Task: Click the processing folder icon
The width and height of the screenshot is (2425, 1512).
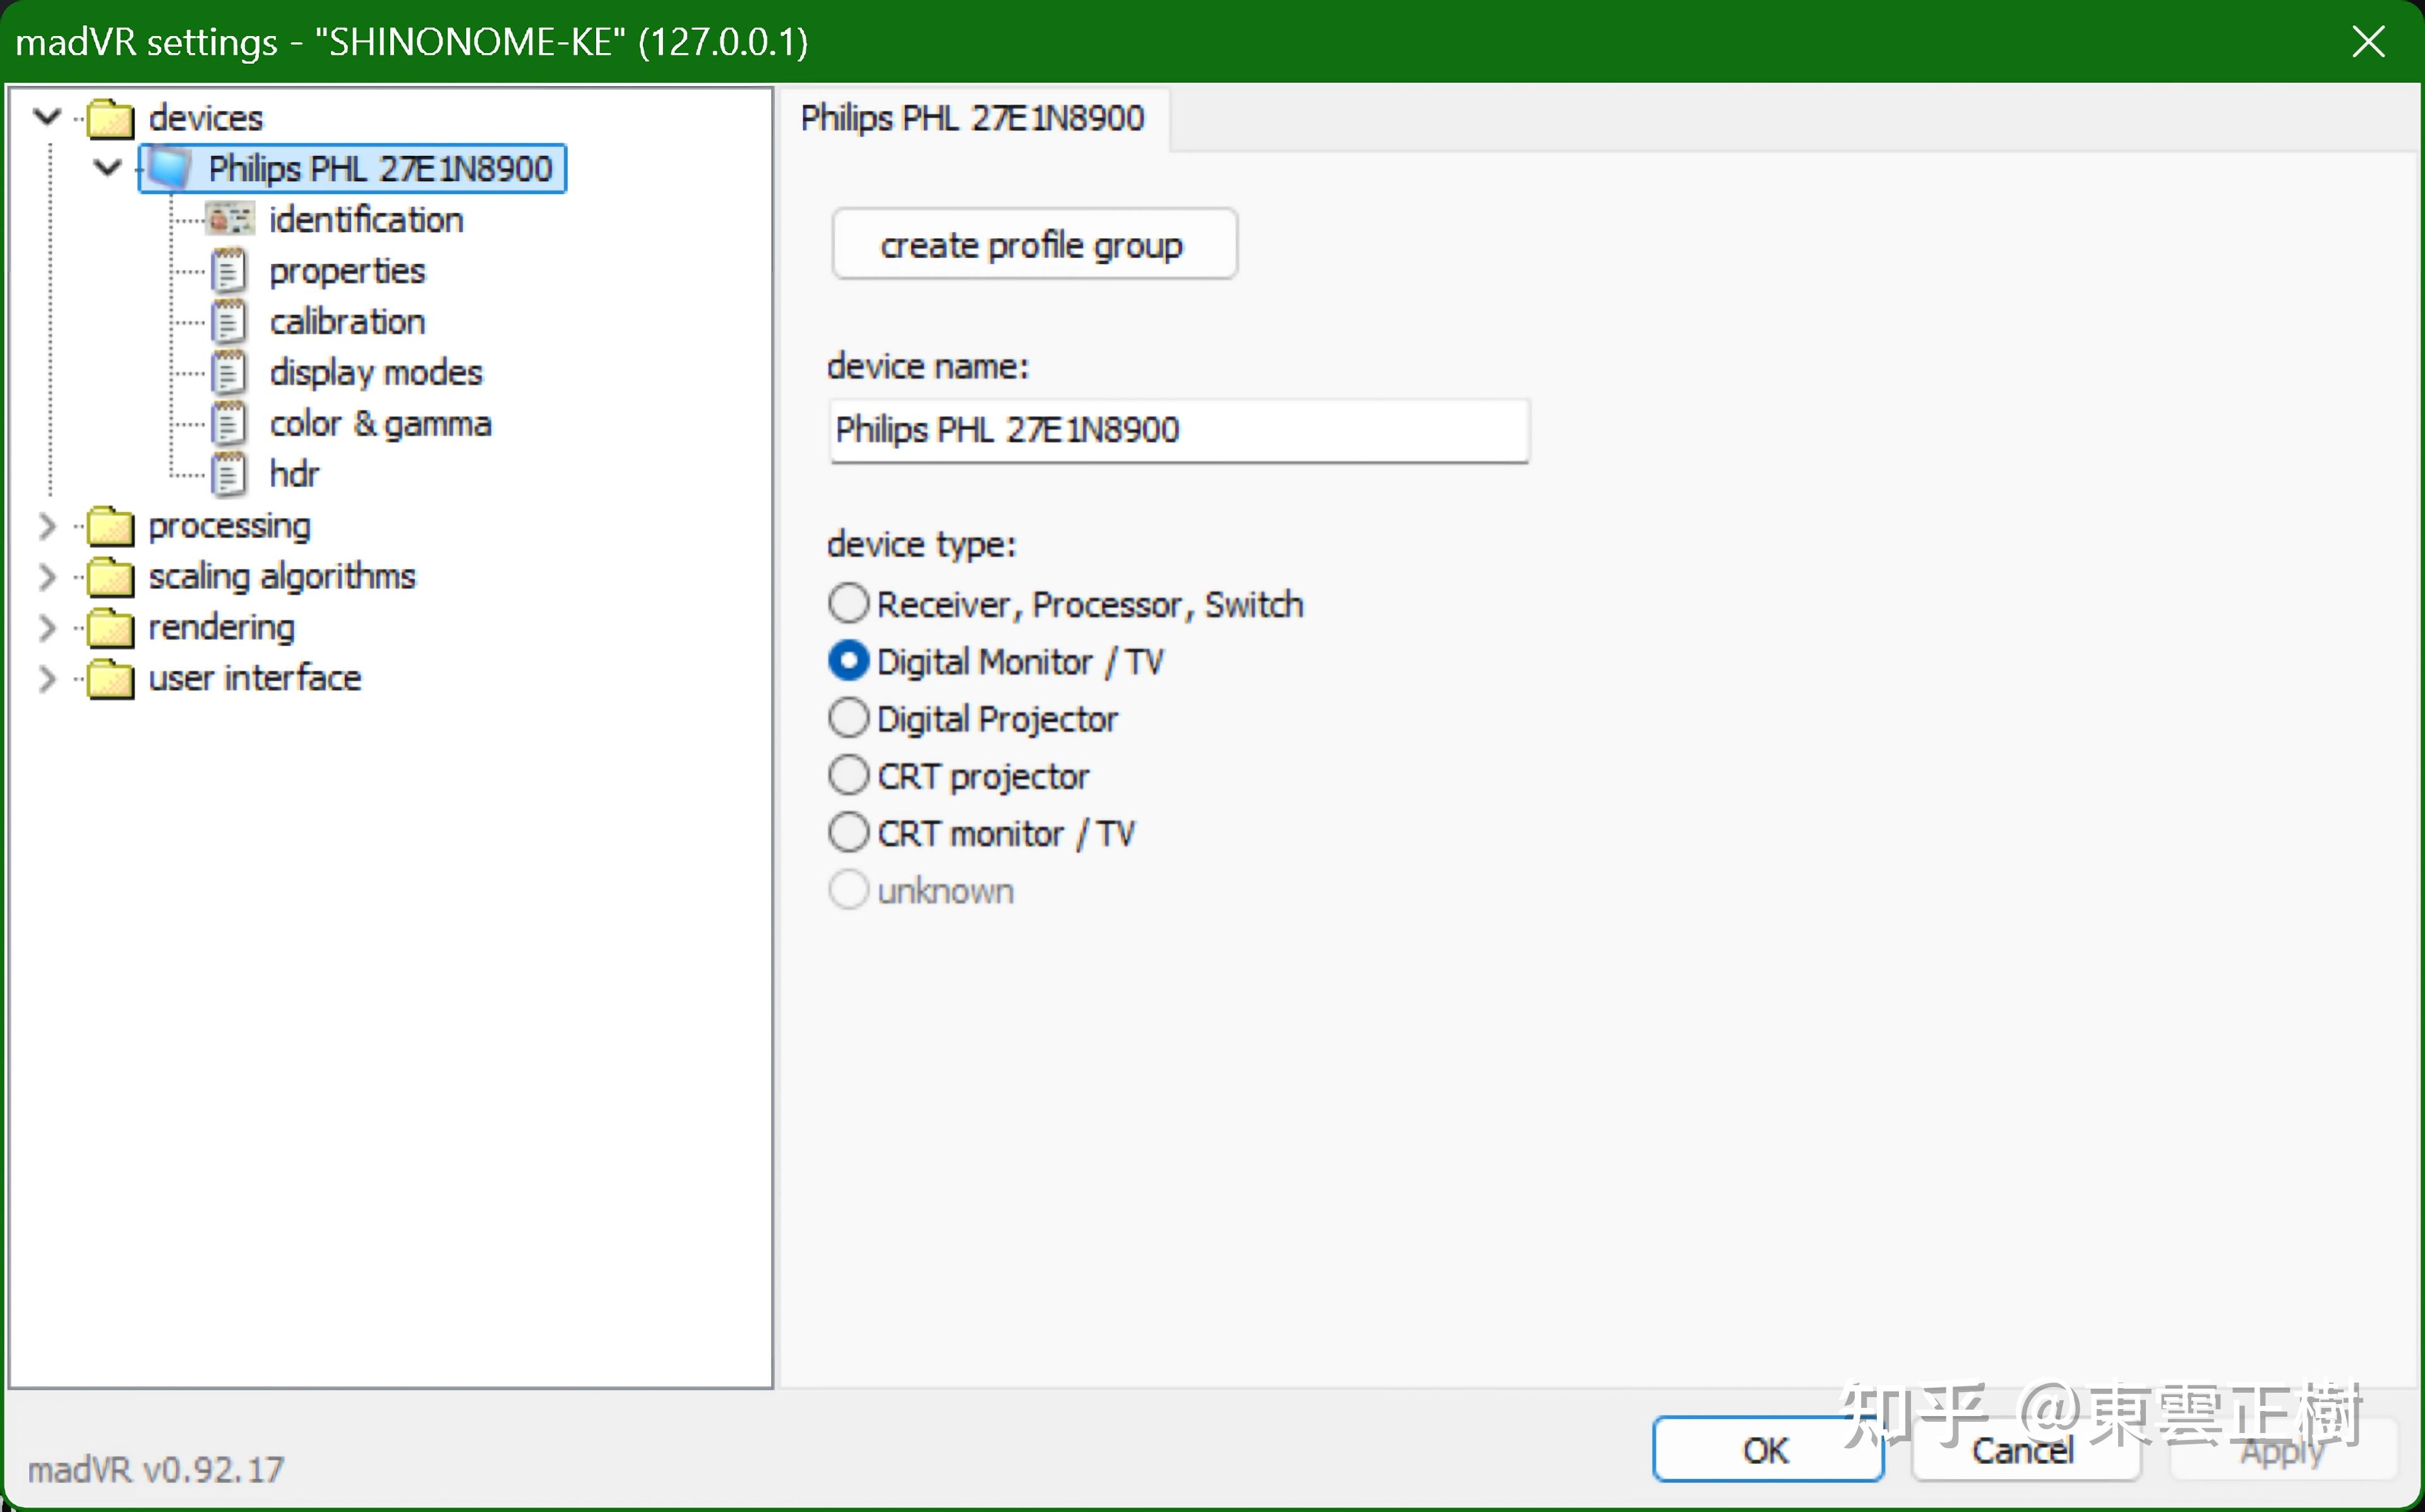Action: pos(110,526)
